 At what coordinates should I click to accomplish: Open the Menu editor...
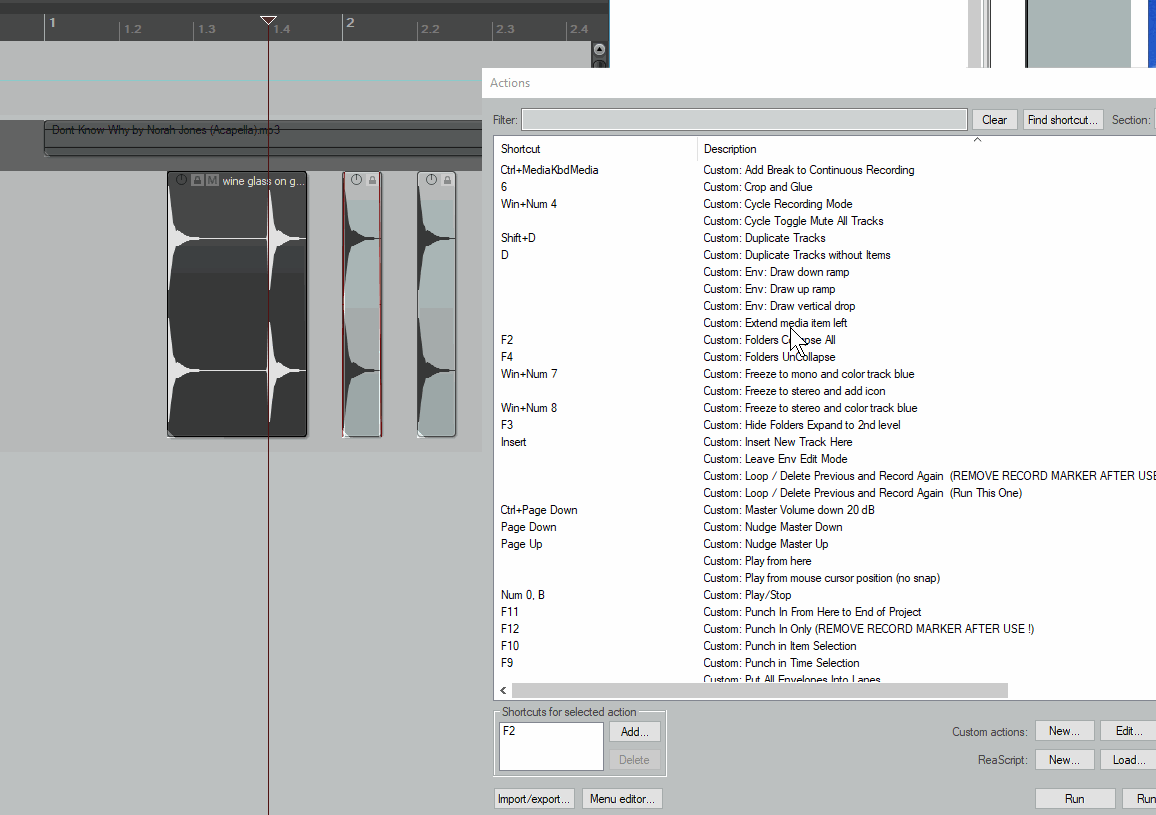pyautogui.click(x=622, y=799)
